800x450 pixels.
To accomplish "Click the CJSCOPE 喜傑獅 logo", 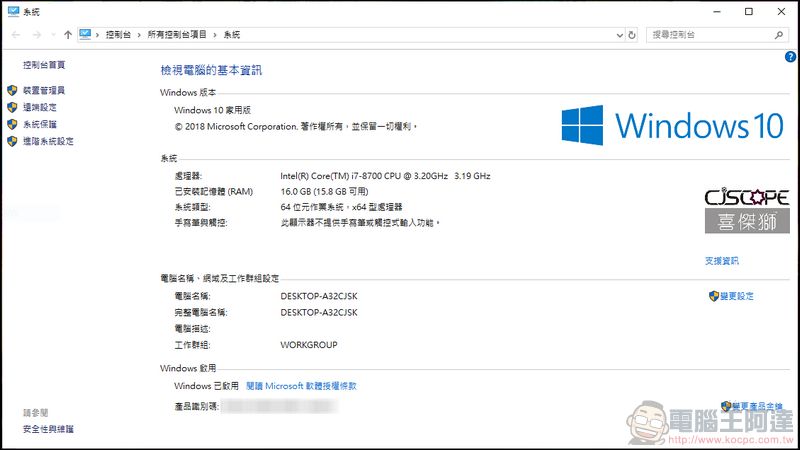I will 747,210.
